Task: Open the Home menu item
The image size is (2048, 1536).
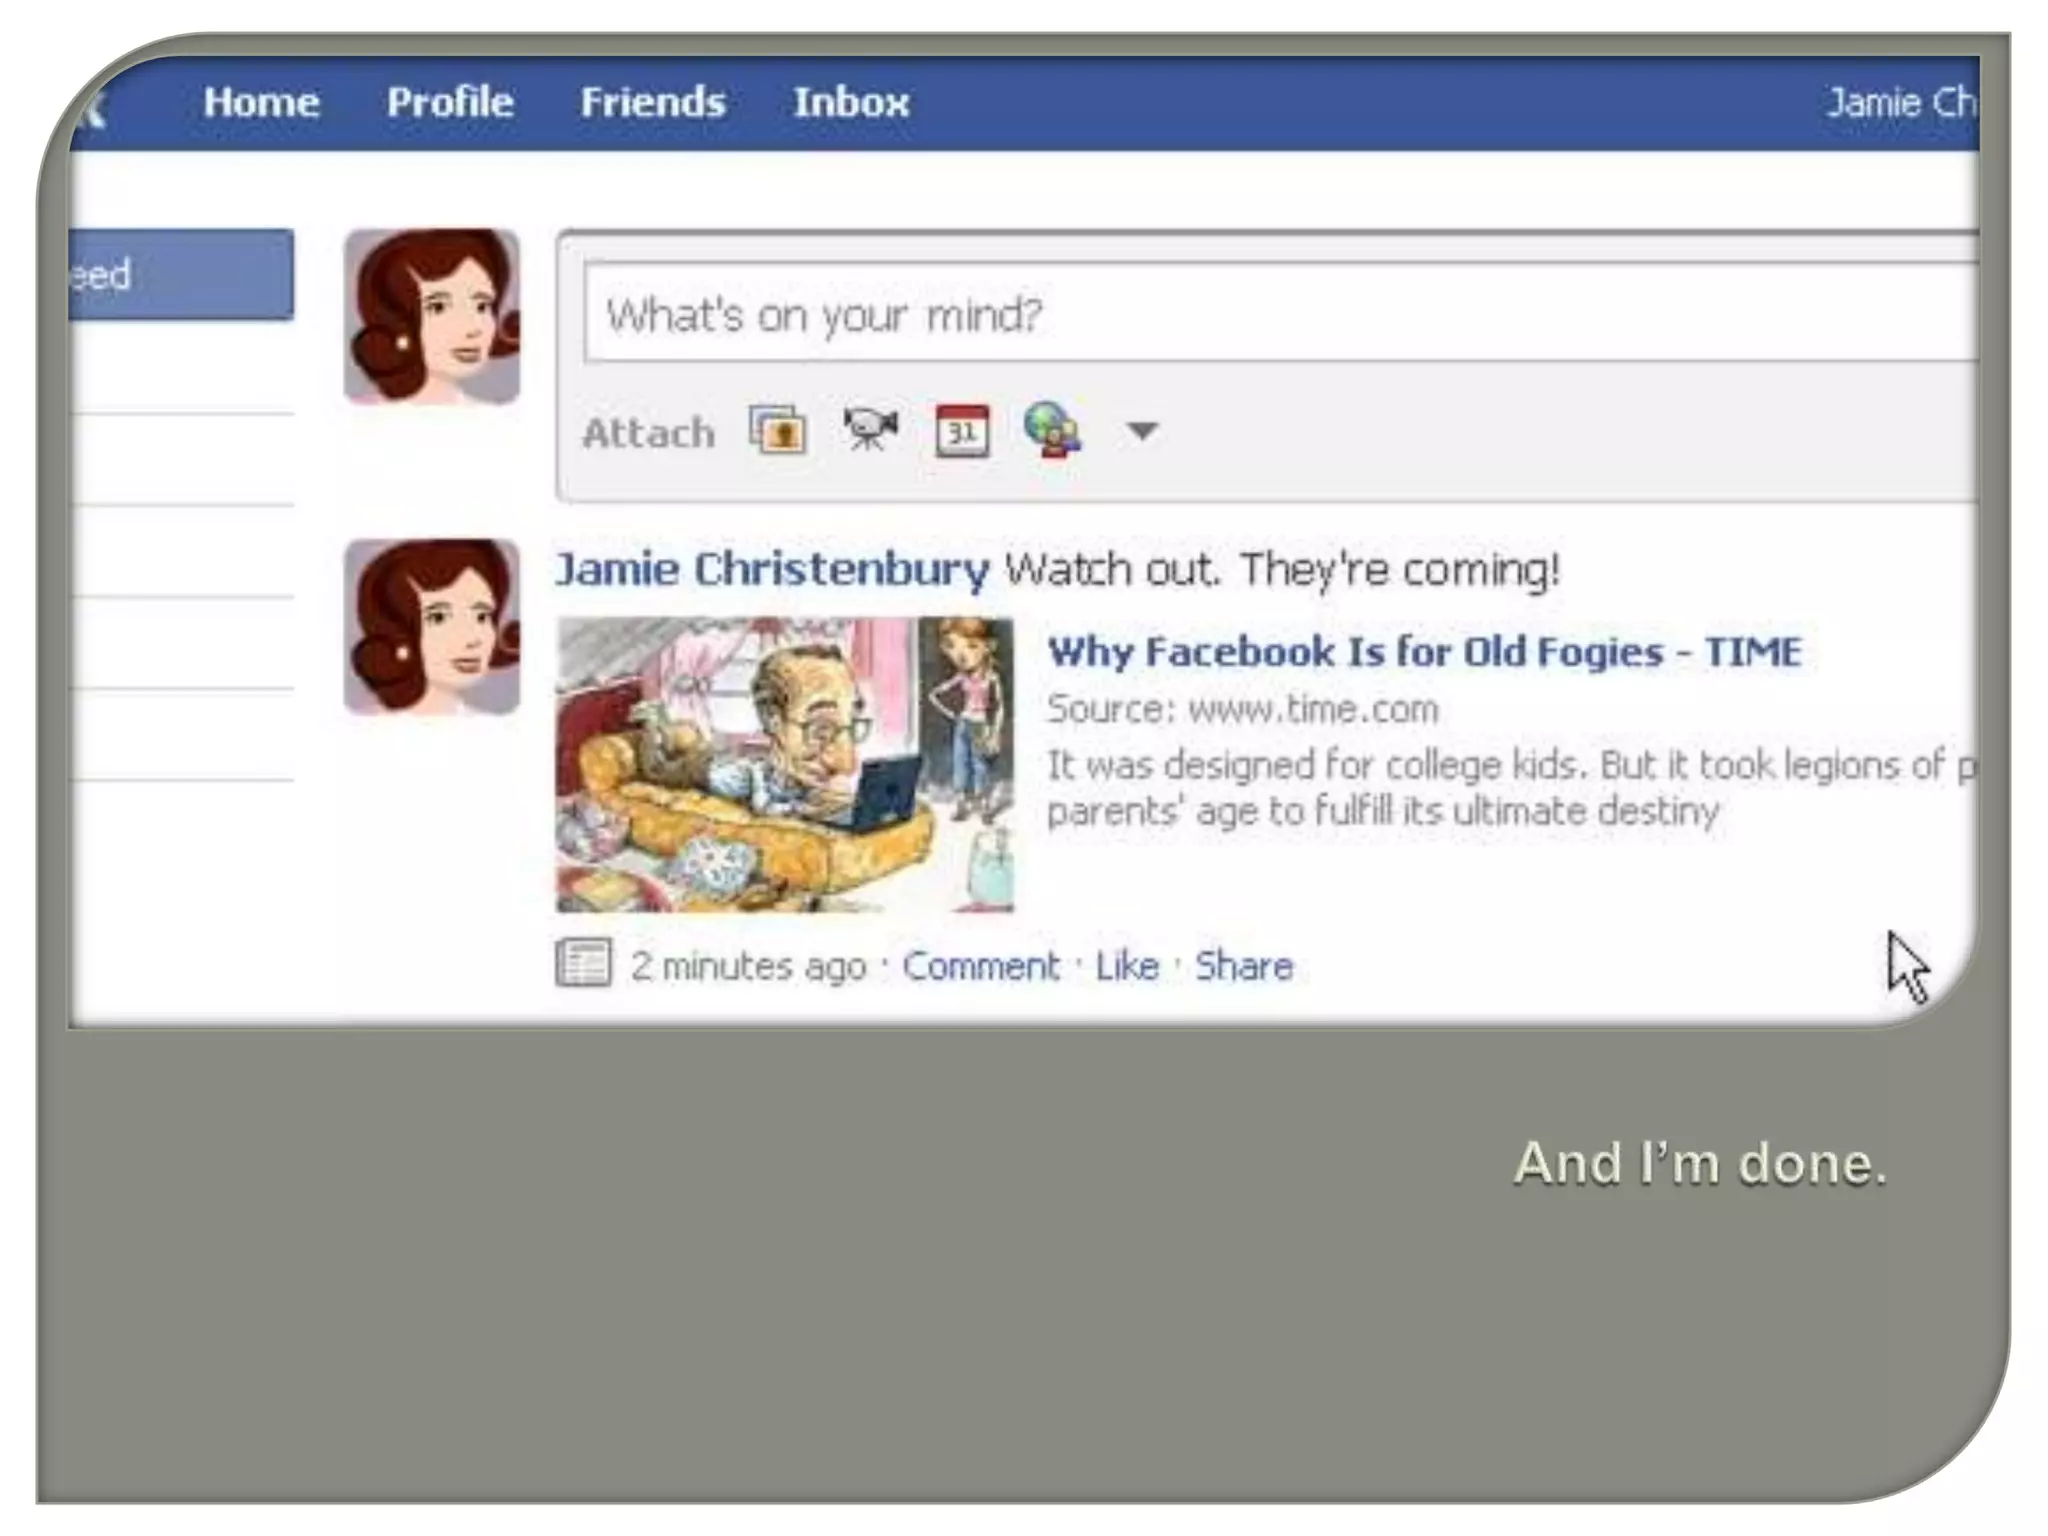Action: pyautogui.click(x=261, y=102)
